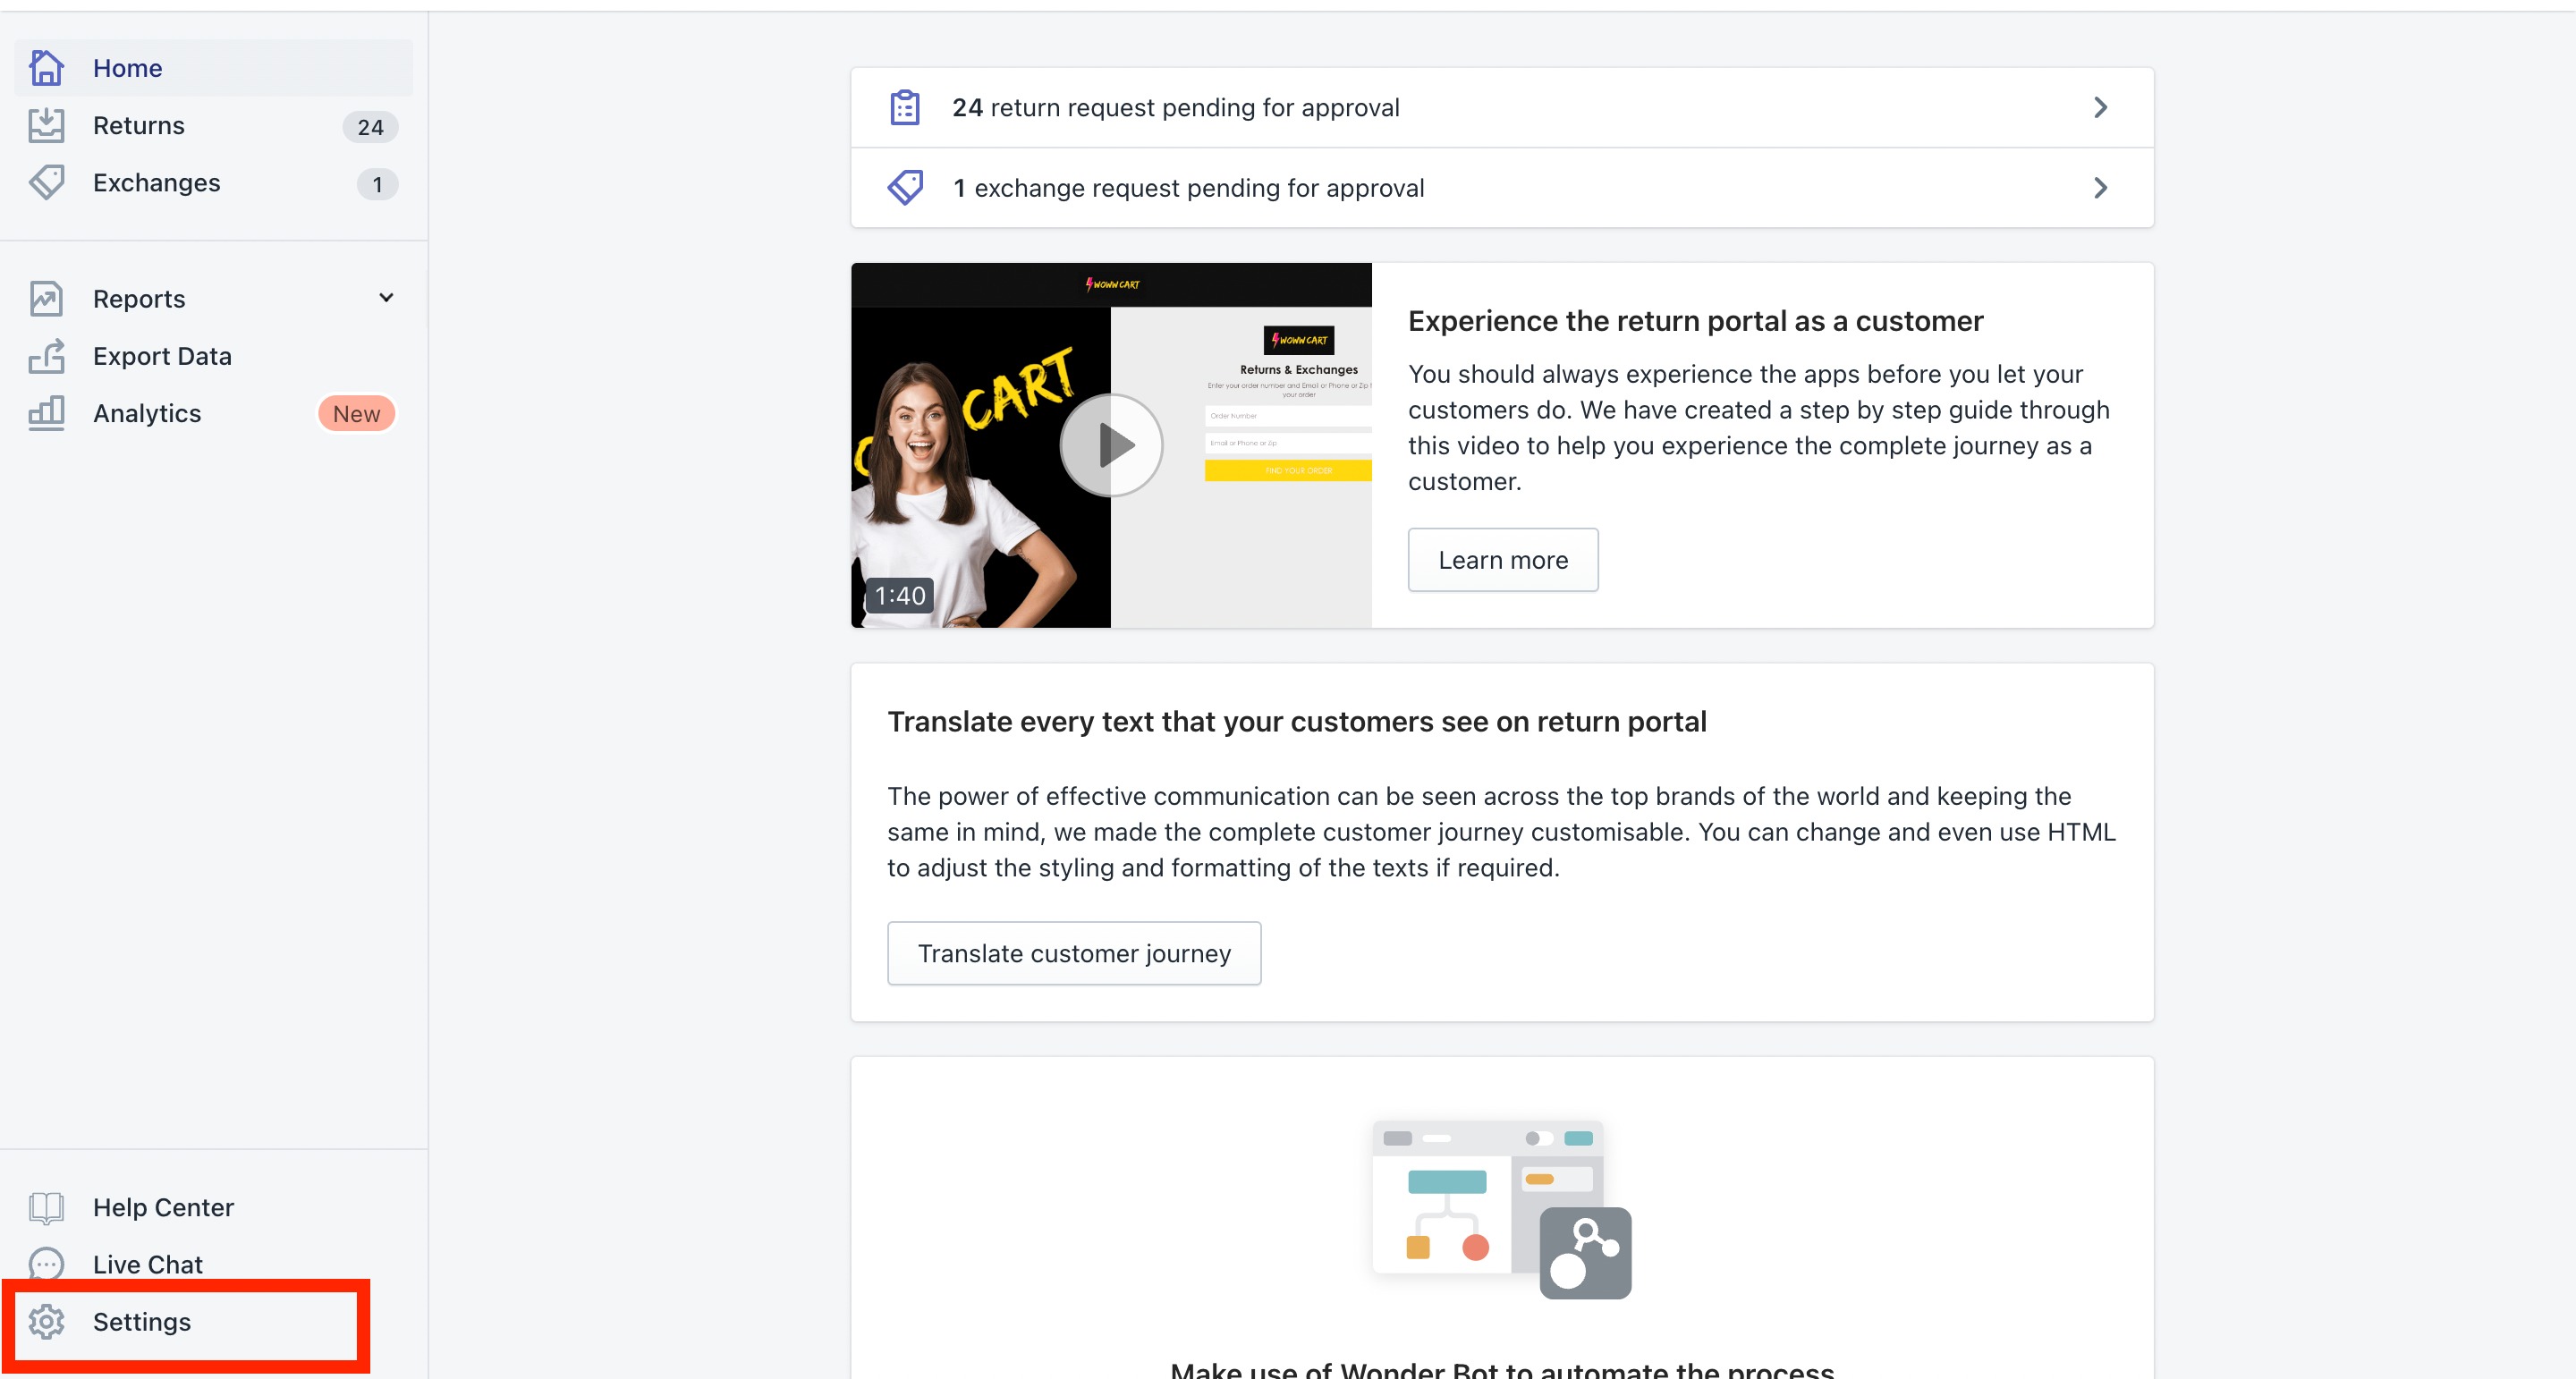This screenshot has width=2576, height=1379.
Task: Click the Settings gear icon
Action: (x=46, y=1321)
